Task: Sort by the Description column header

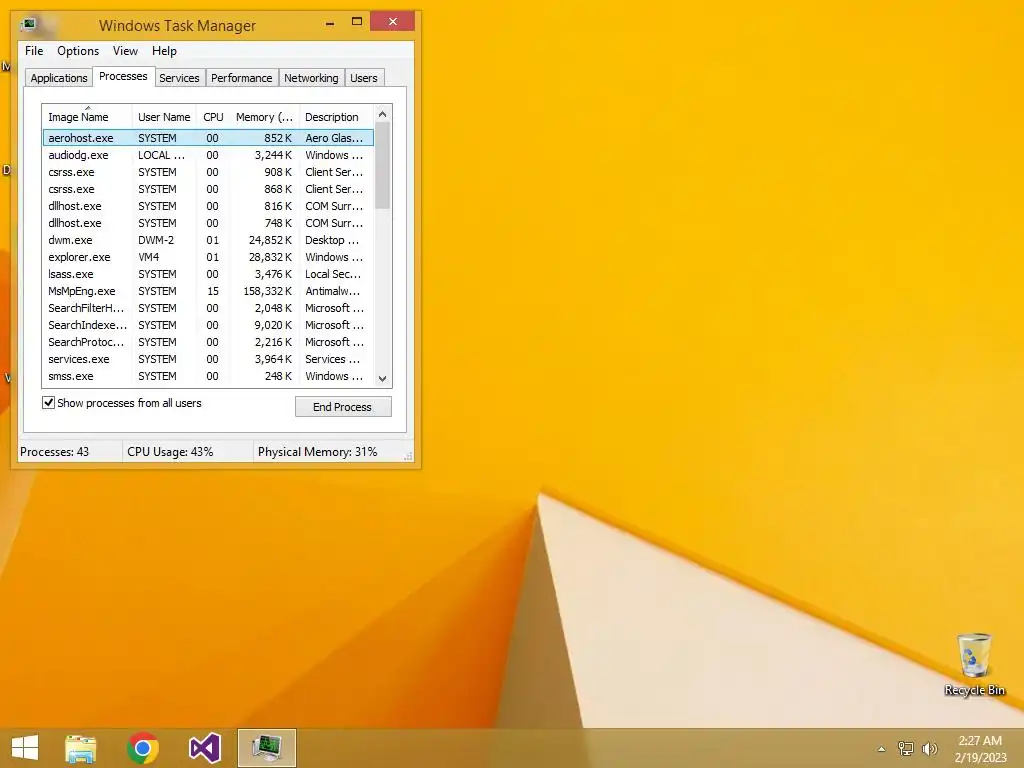Action: 336,117
